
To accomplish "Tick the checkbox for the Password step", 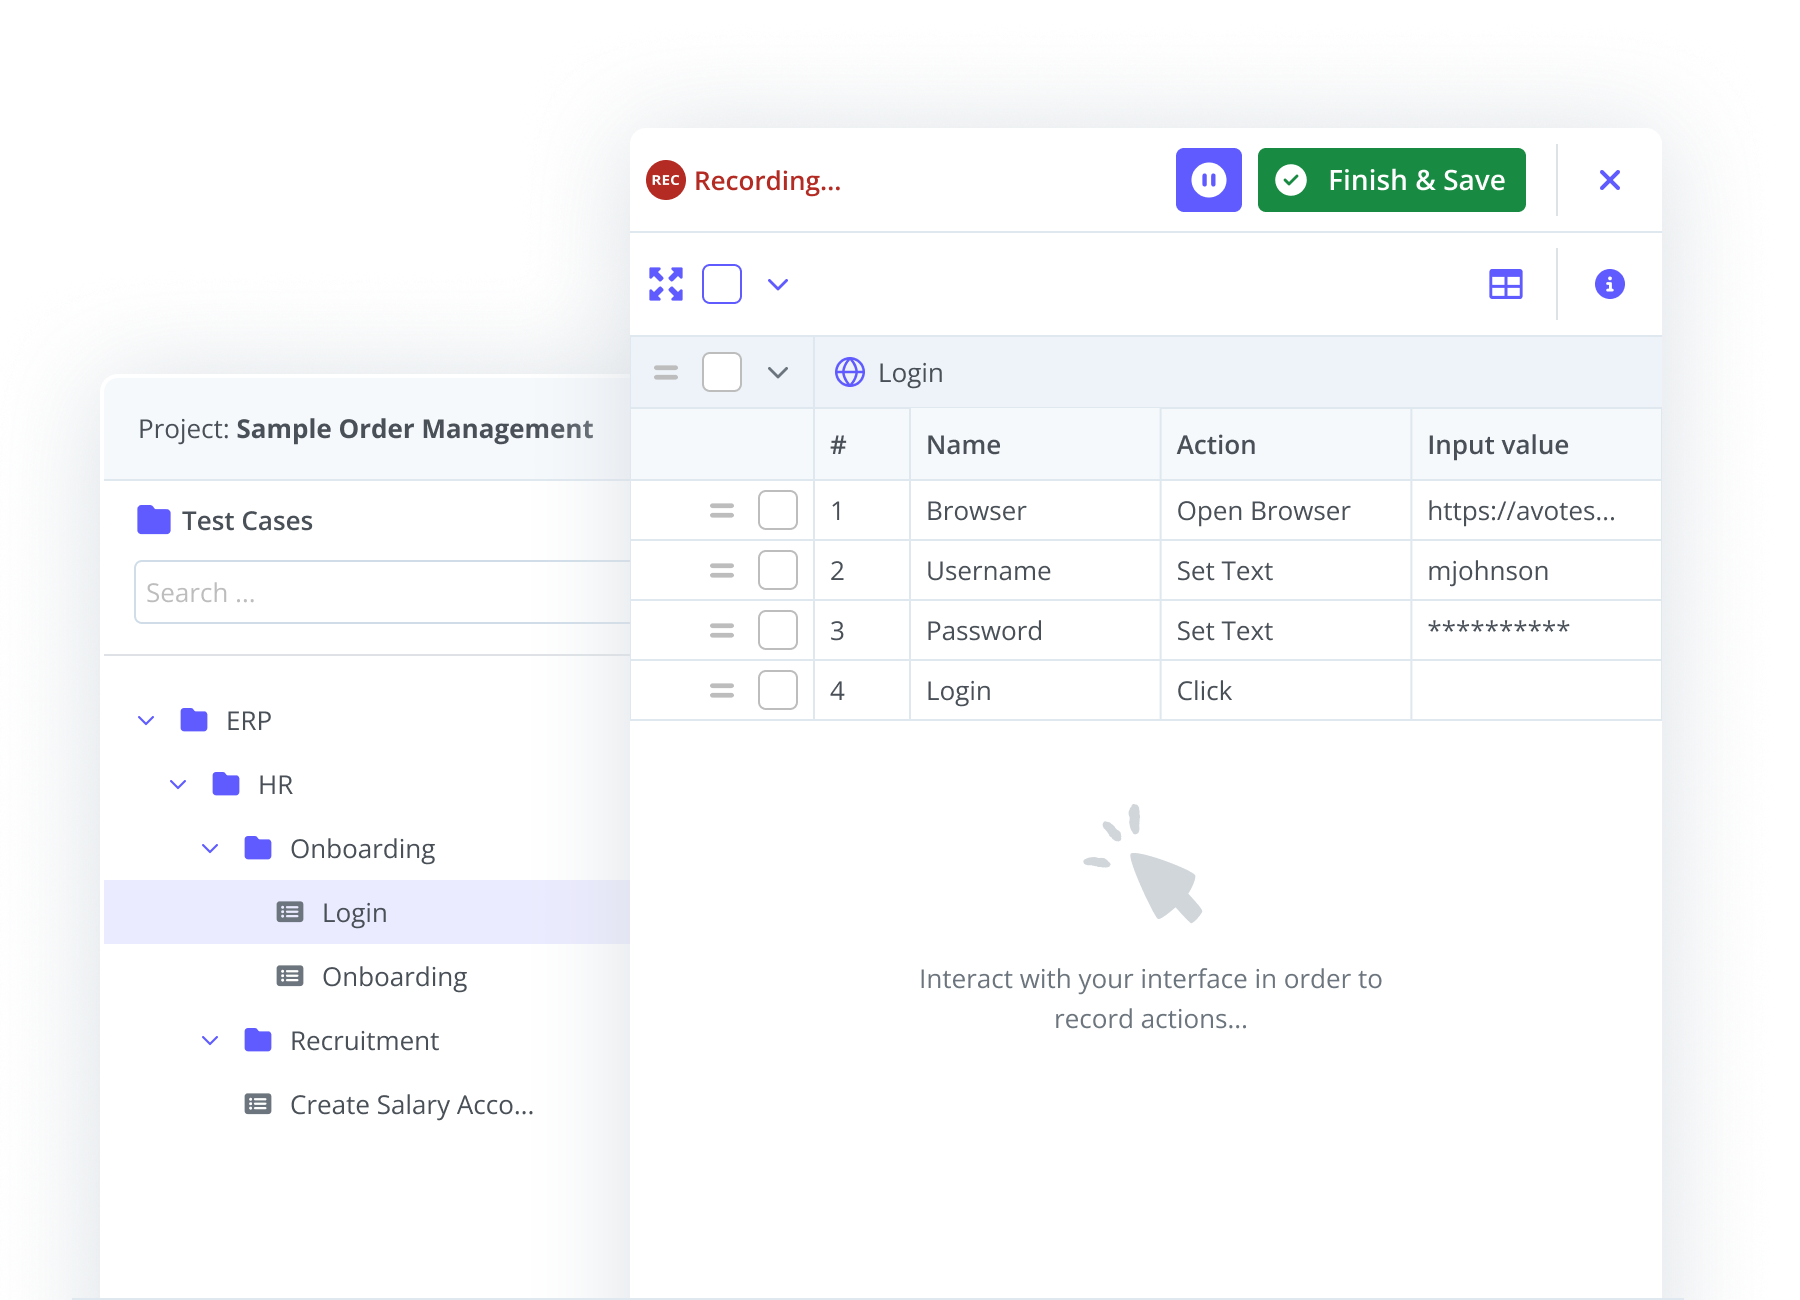I will (777, 631).
